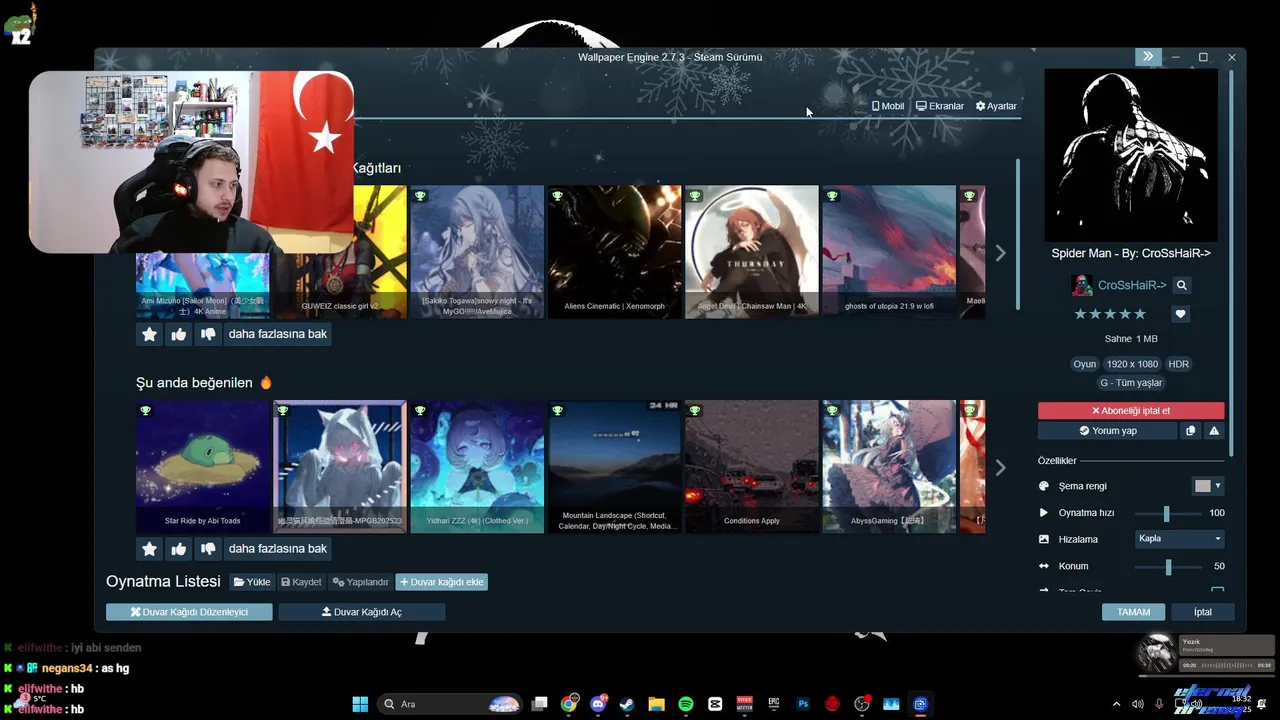Click daha fazlasına bak under Şu anda beğenilen
The height and width of the screenshot is (720, 1280).
[x=278, y=548]
